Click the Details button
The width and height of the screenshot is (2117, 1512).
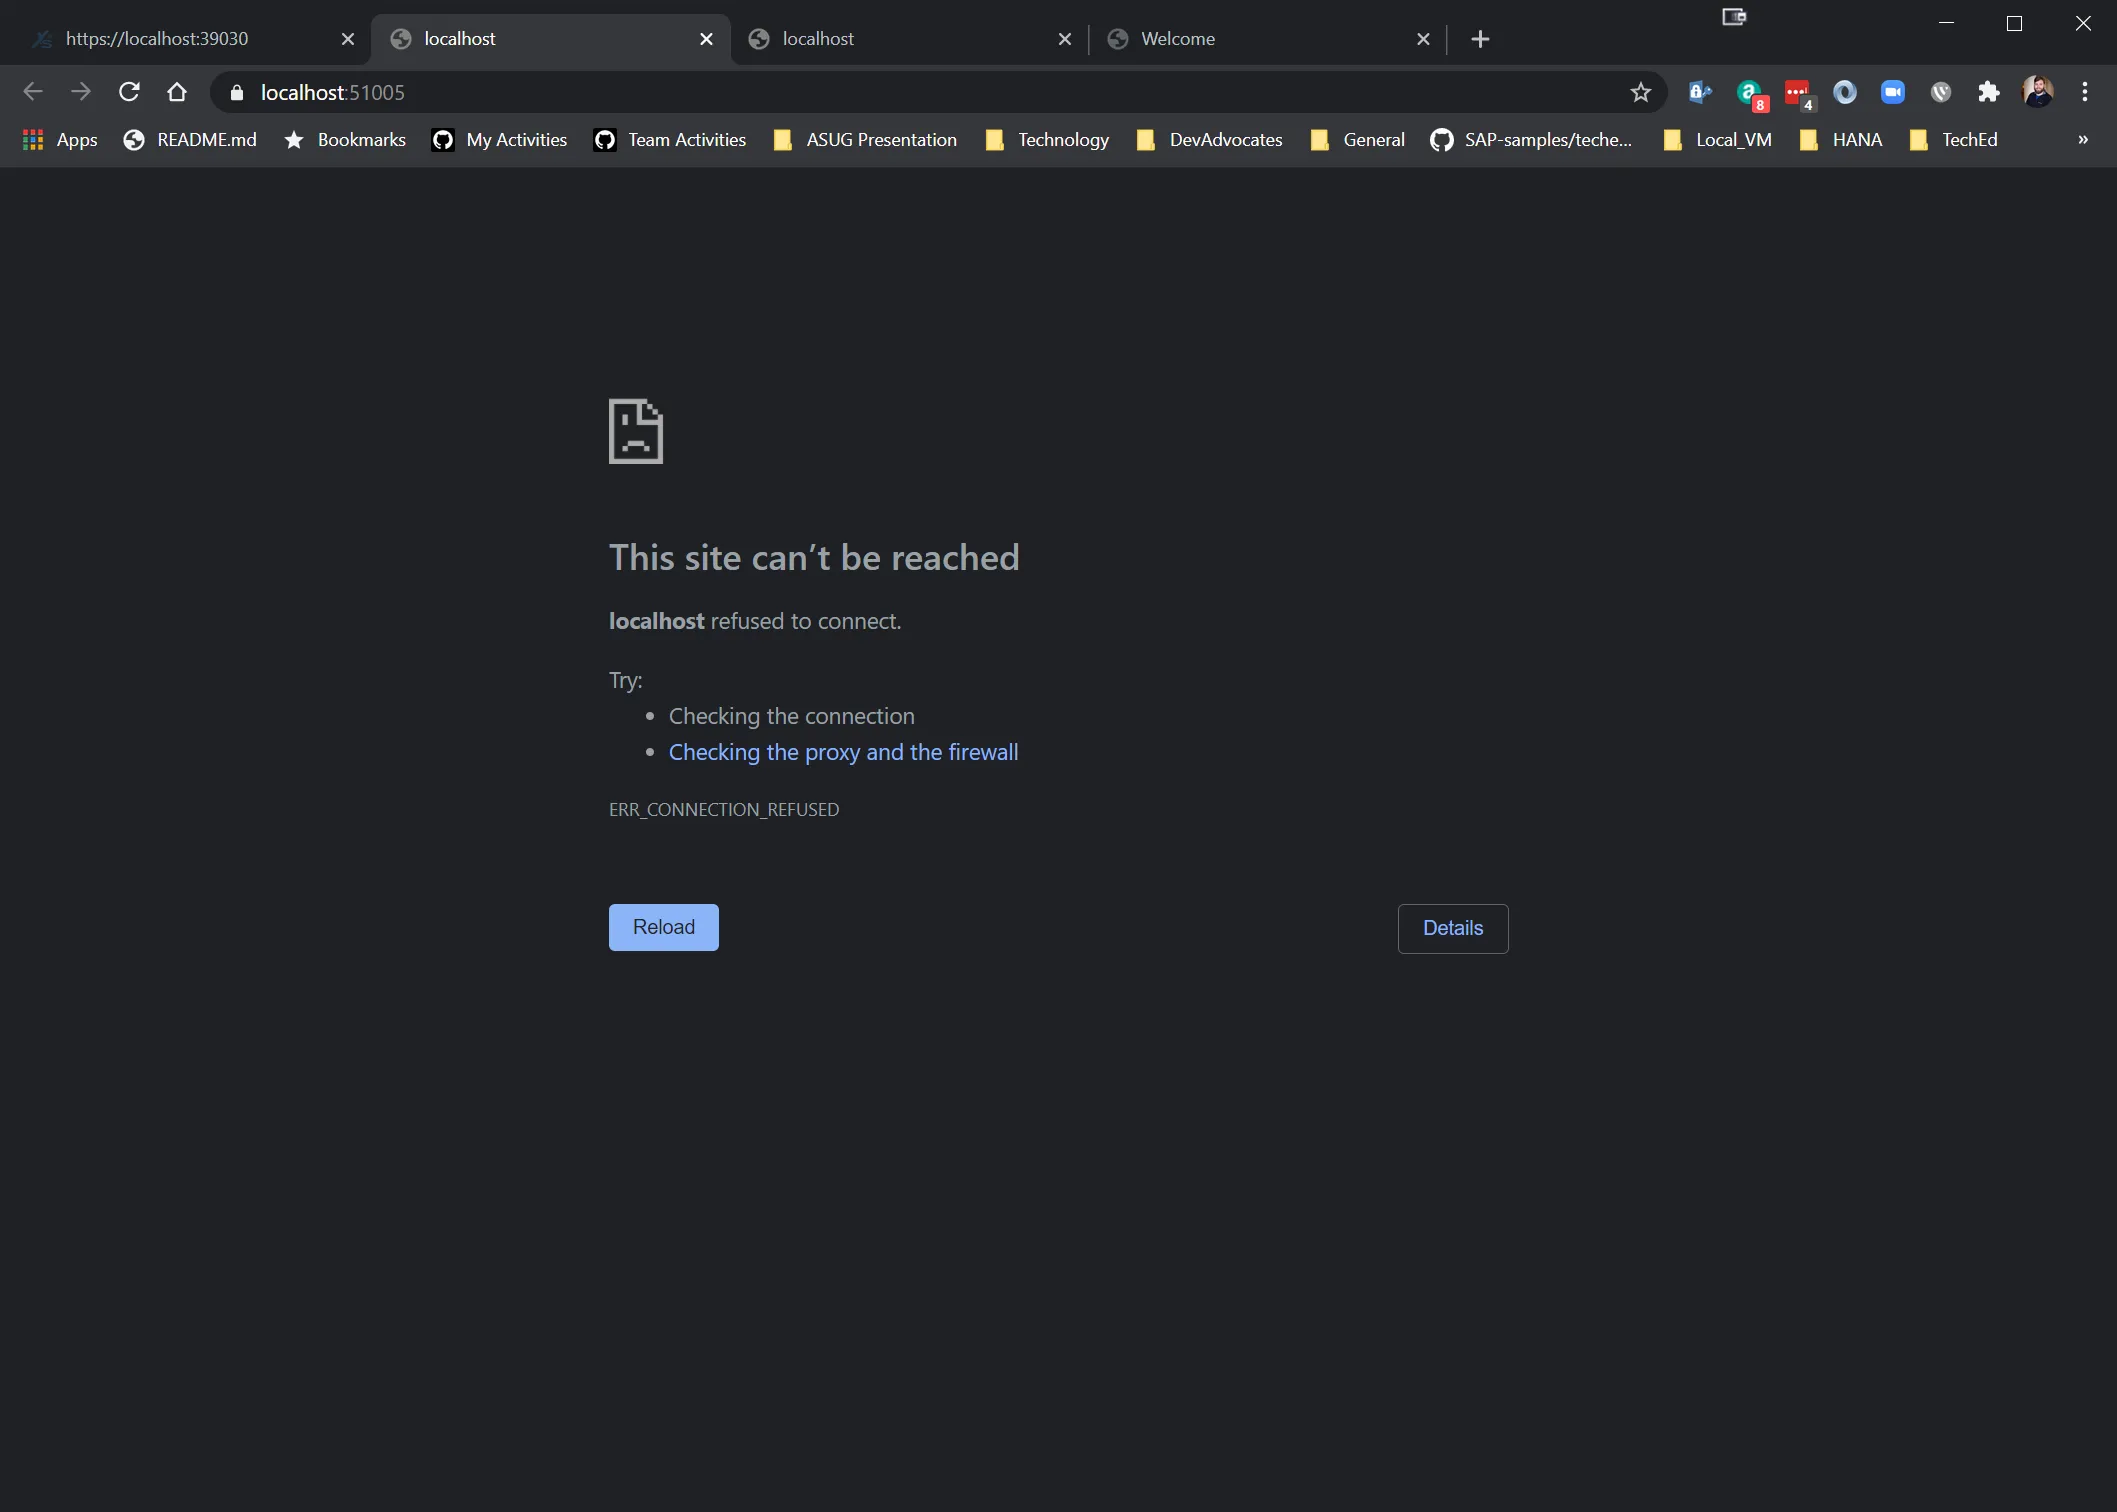click(1452, 928)
